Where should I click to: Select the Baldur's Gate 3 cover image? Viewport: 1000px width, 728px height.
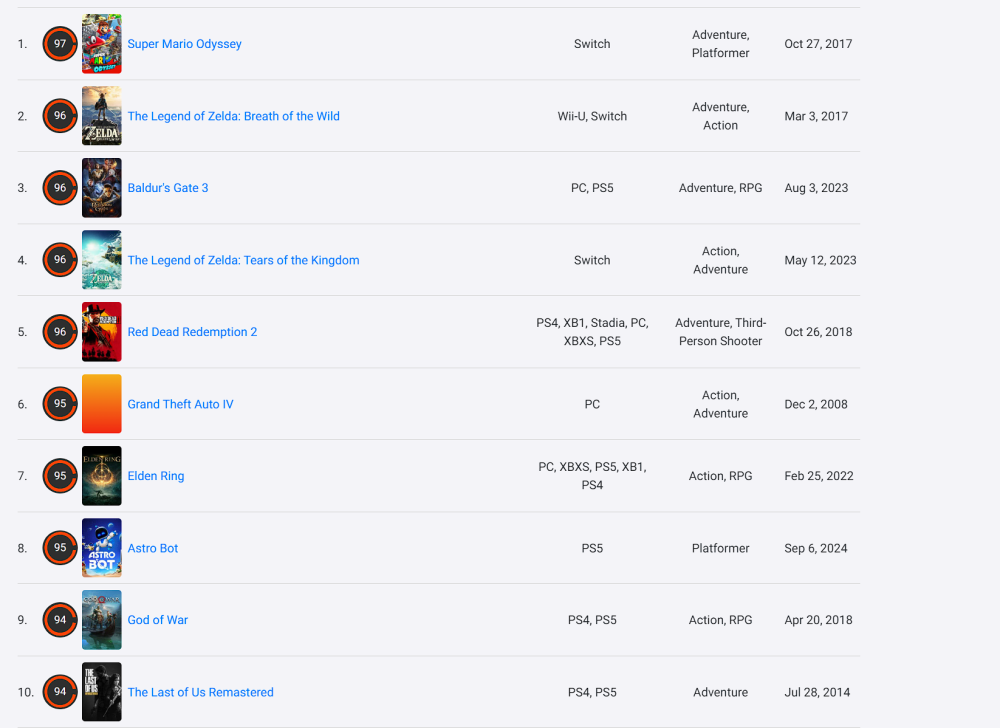(x=101, y=188)
